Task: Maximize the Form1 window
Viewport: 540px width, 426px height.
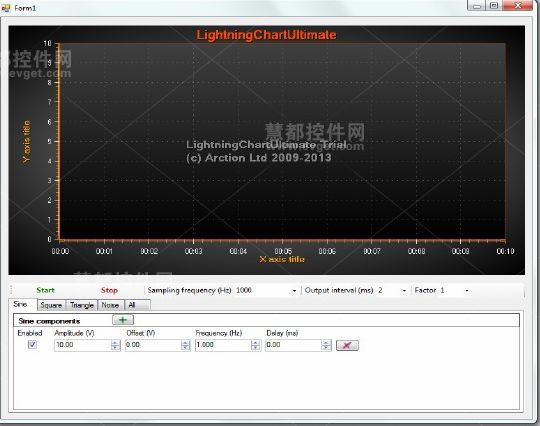Action: (494, 6)
